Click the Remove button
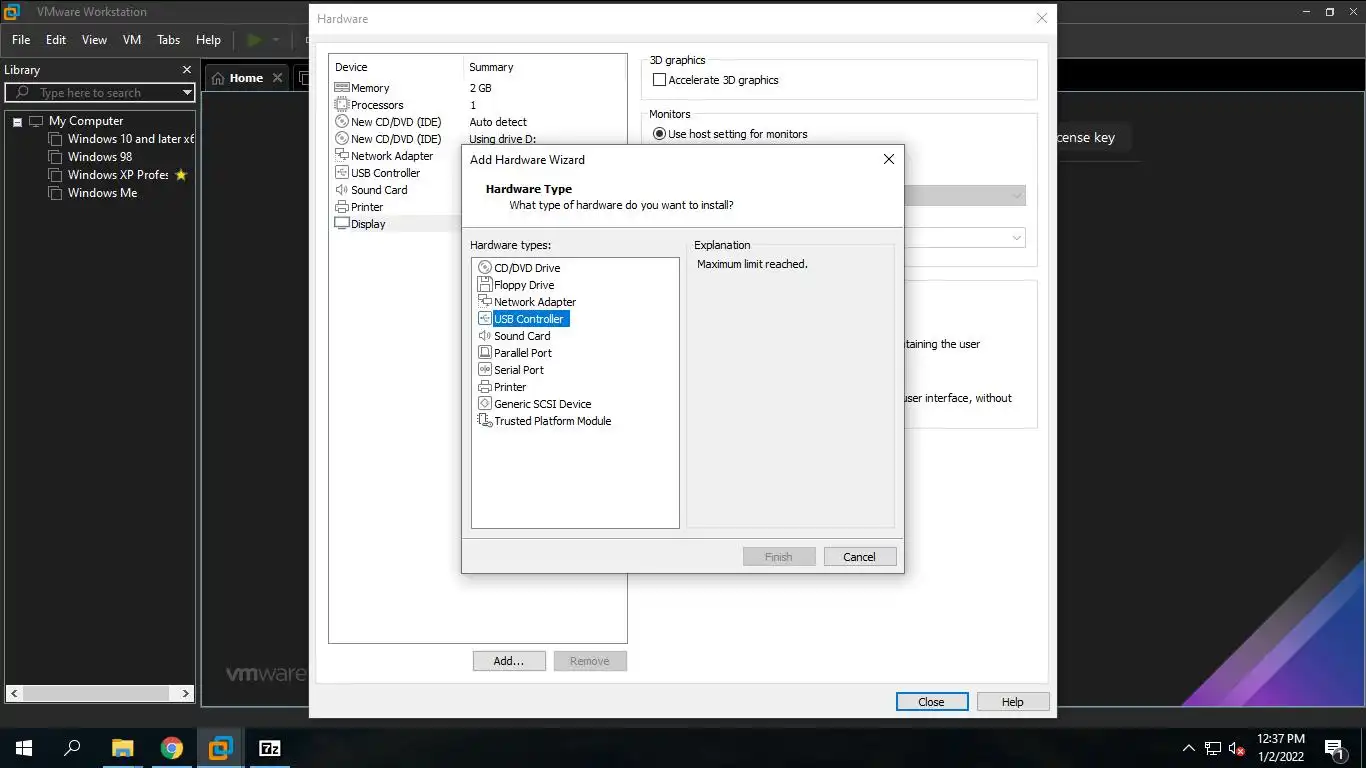This screenshot has height=768, width=1366. [x=590, y=661]
